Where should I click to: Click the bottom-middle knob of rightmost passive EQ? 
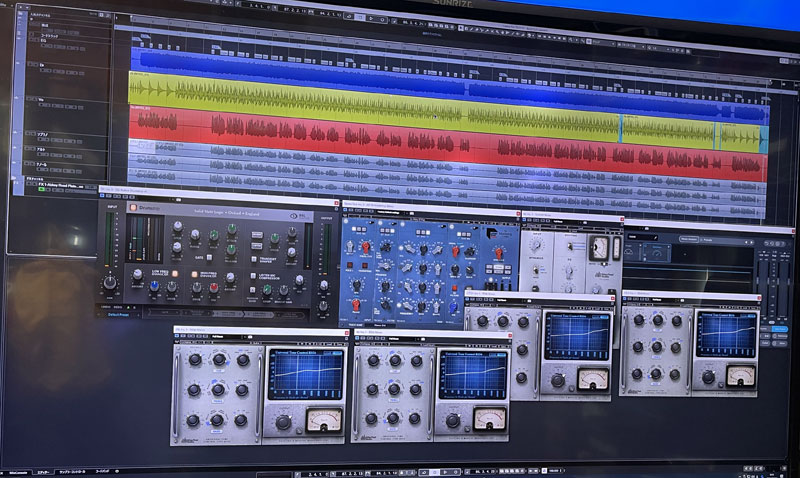tap(656, 374)
